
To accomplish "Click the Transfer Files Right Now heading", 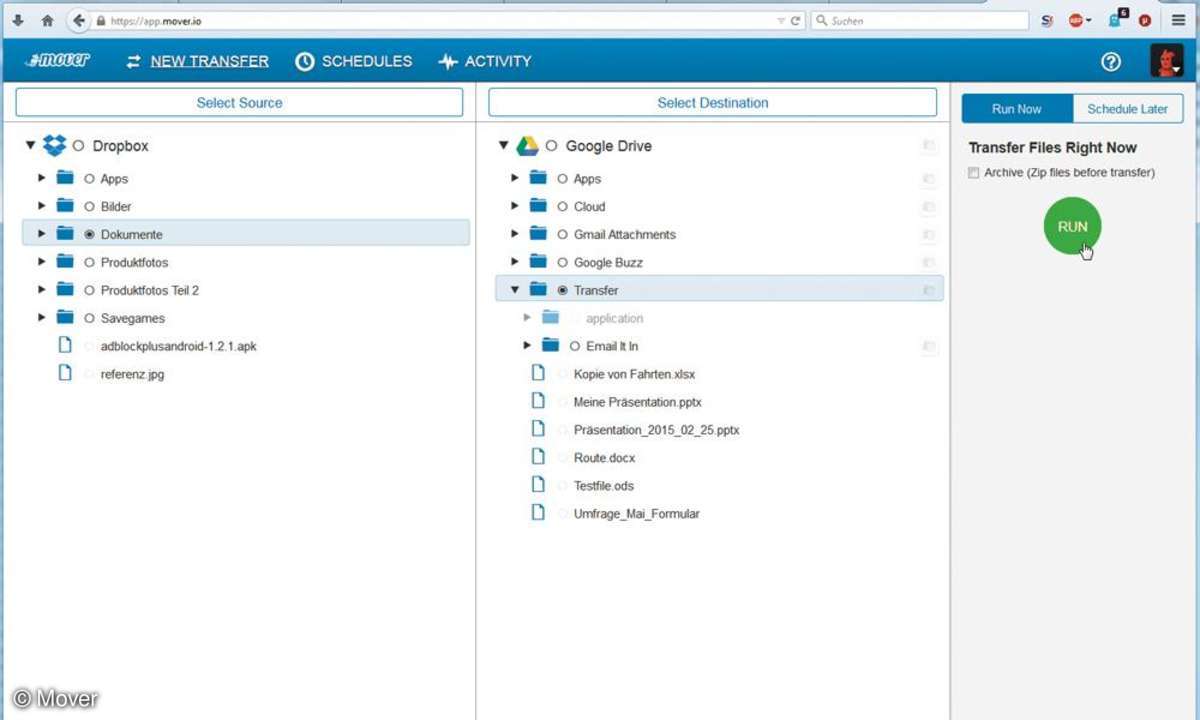I will coord(1053,147).
